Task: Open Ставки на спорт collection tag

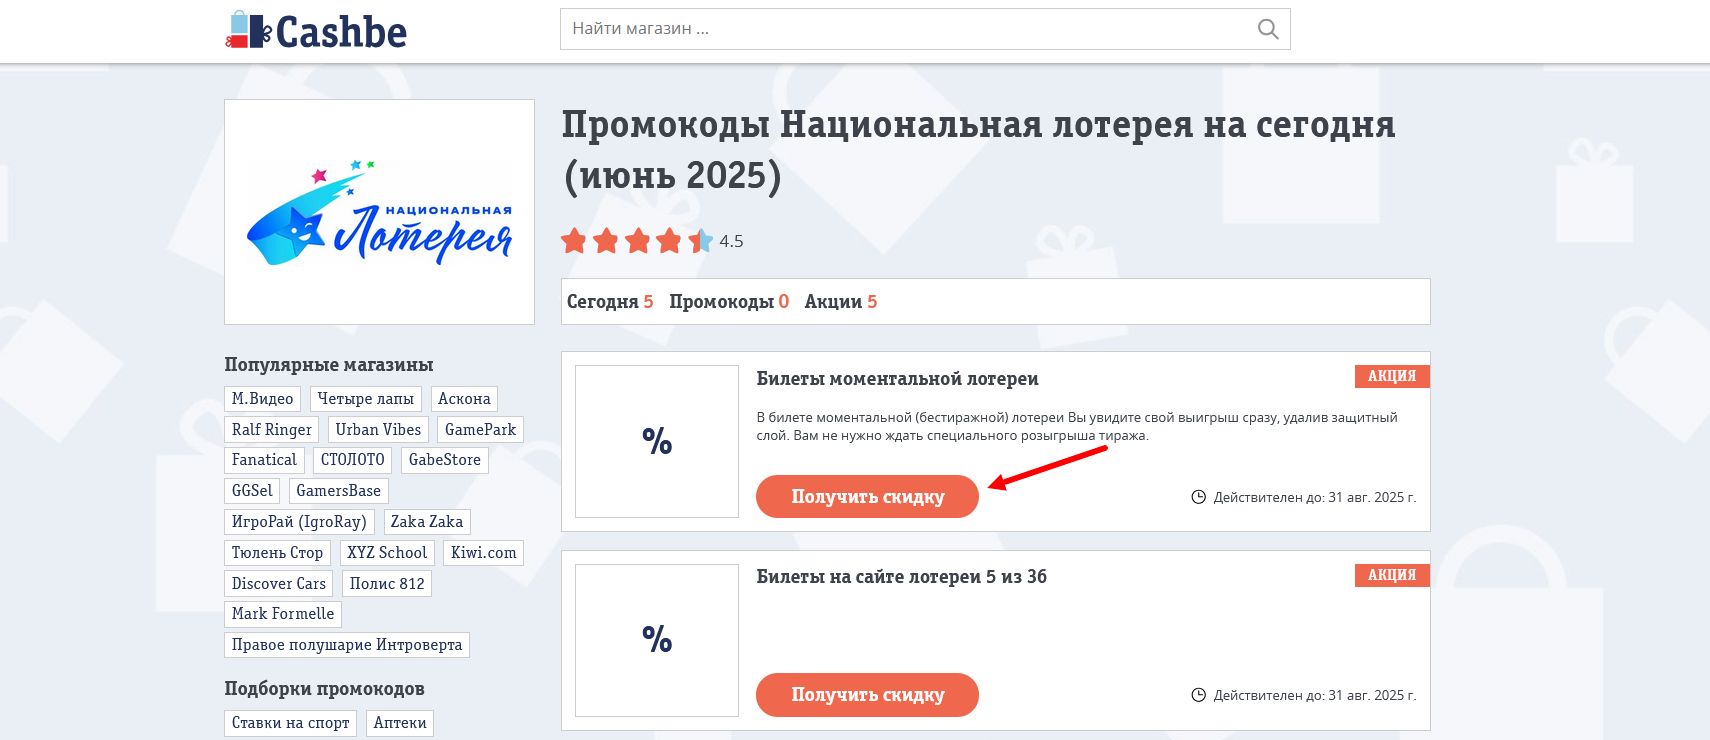Action: [x=291, y=723]
